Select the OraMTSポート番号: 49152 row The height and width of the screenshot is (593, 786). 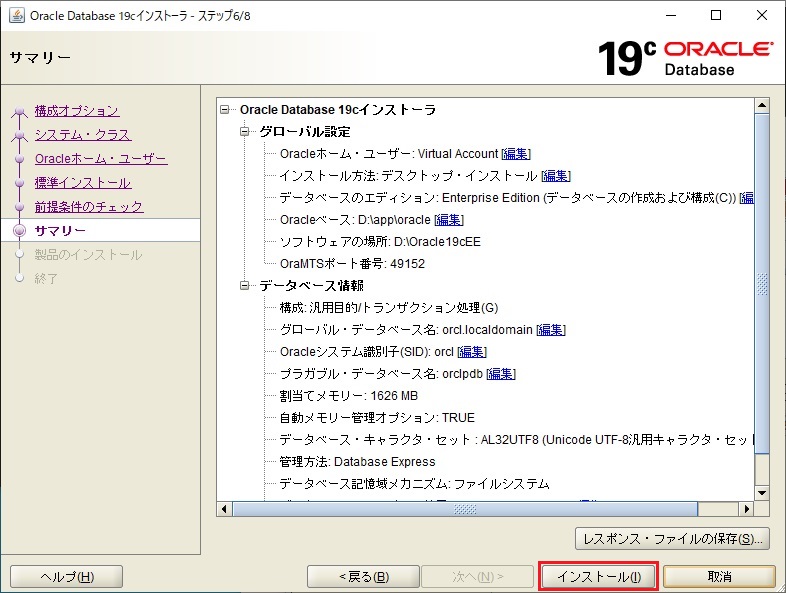[x=352, y=264]
